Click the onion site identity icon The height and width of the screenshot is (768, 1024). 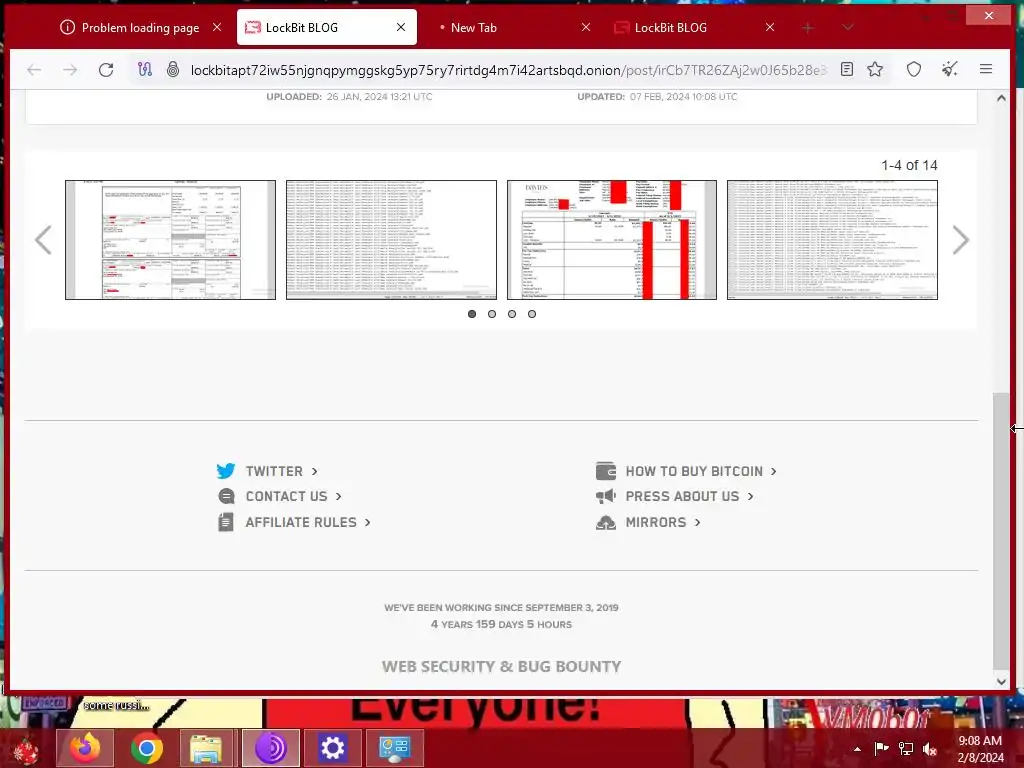point(172,69)
